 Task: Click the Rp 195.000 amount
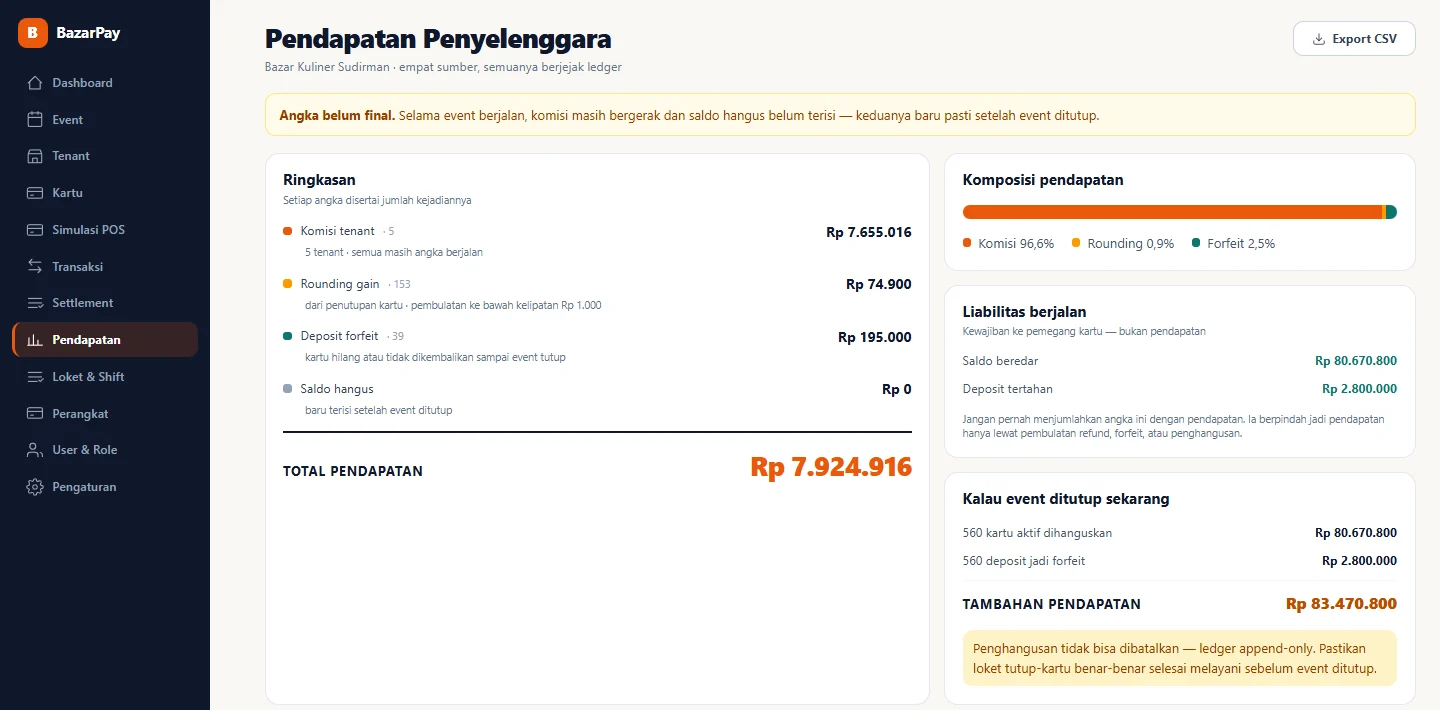[x=875, y=337]
